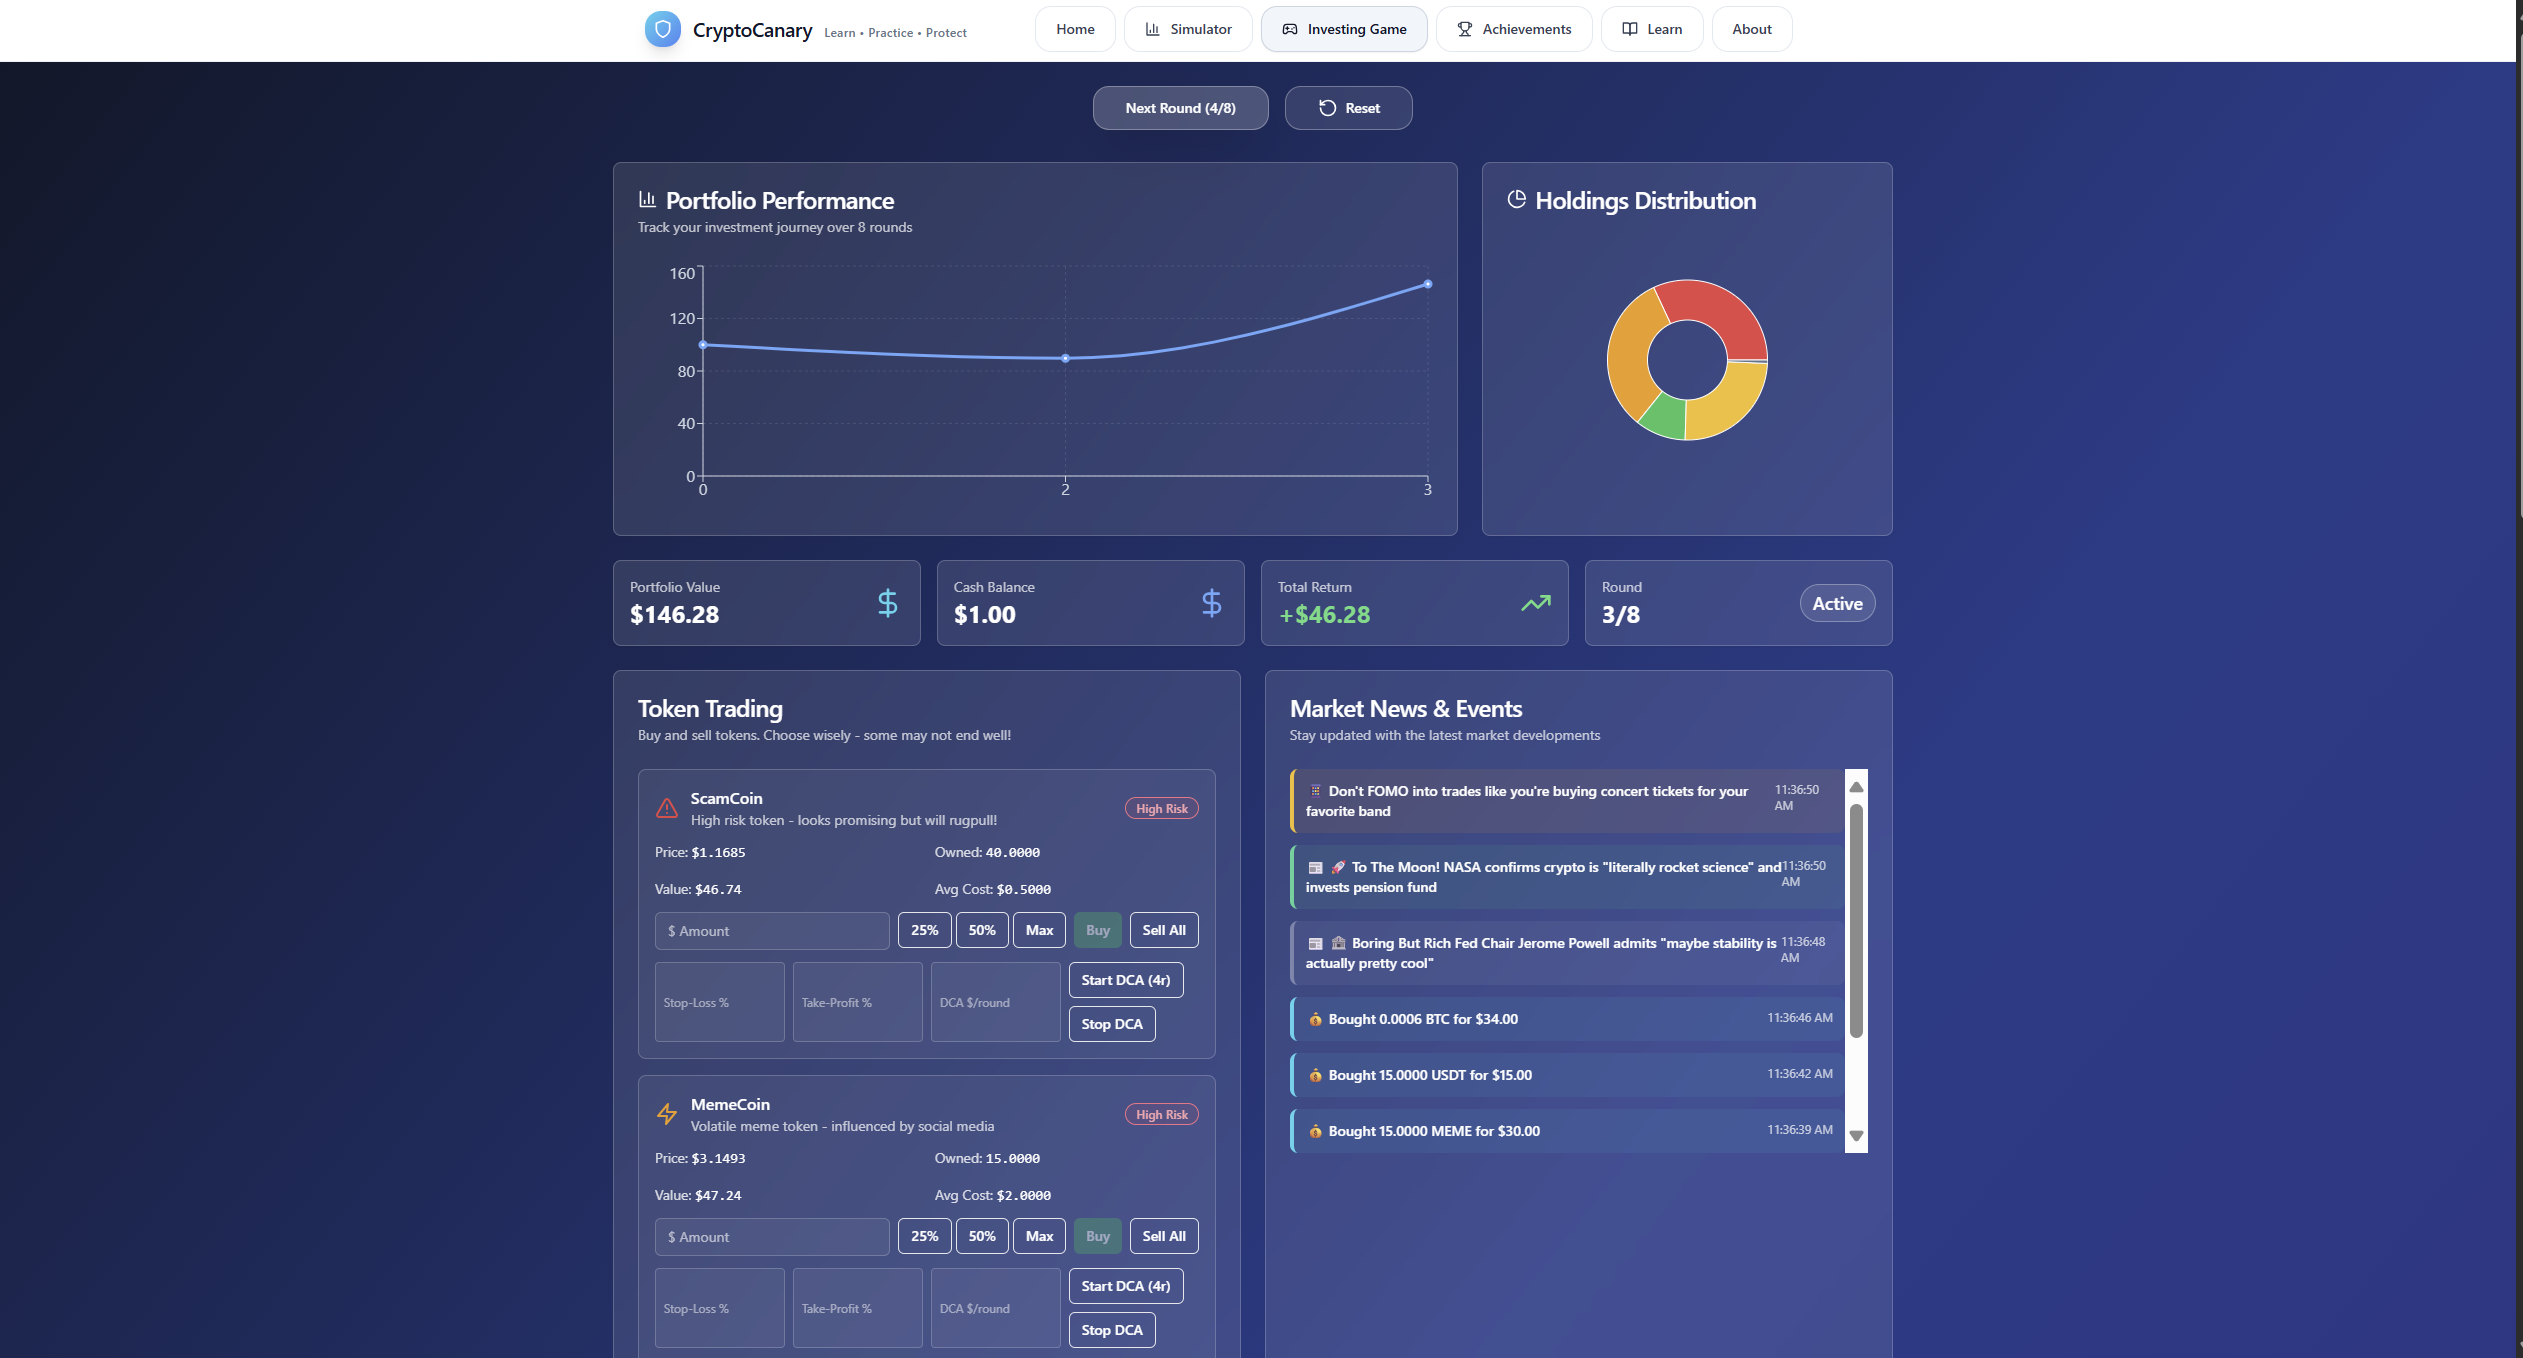The width and height of the screenshot is (2523, 1358).
Task: Start DCA (4r) for ScamCoin
Action: [x=1125, y=980]
